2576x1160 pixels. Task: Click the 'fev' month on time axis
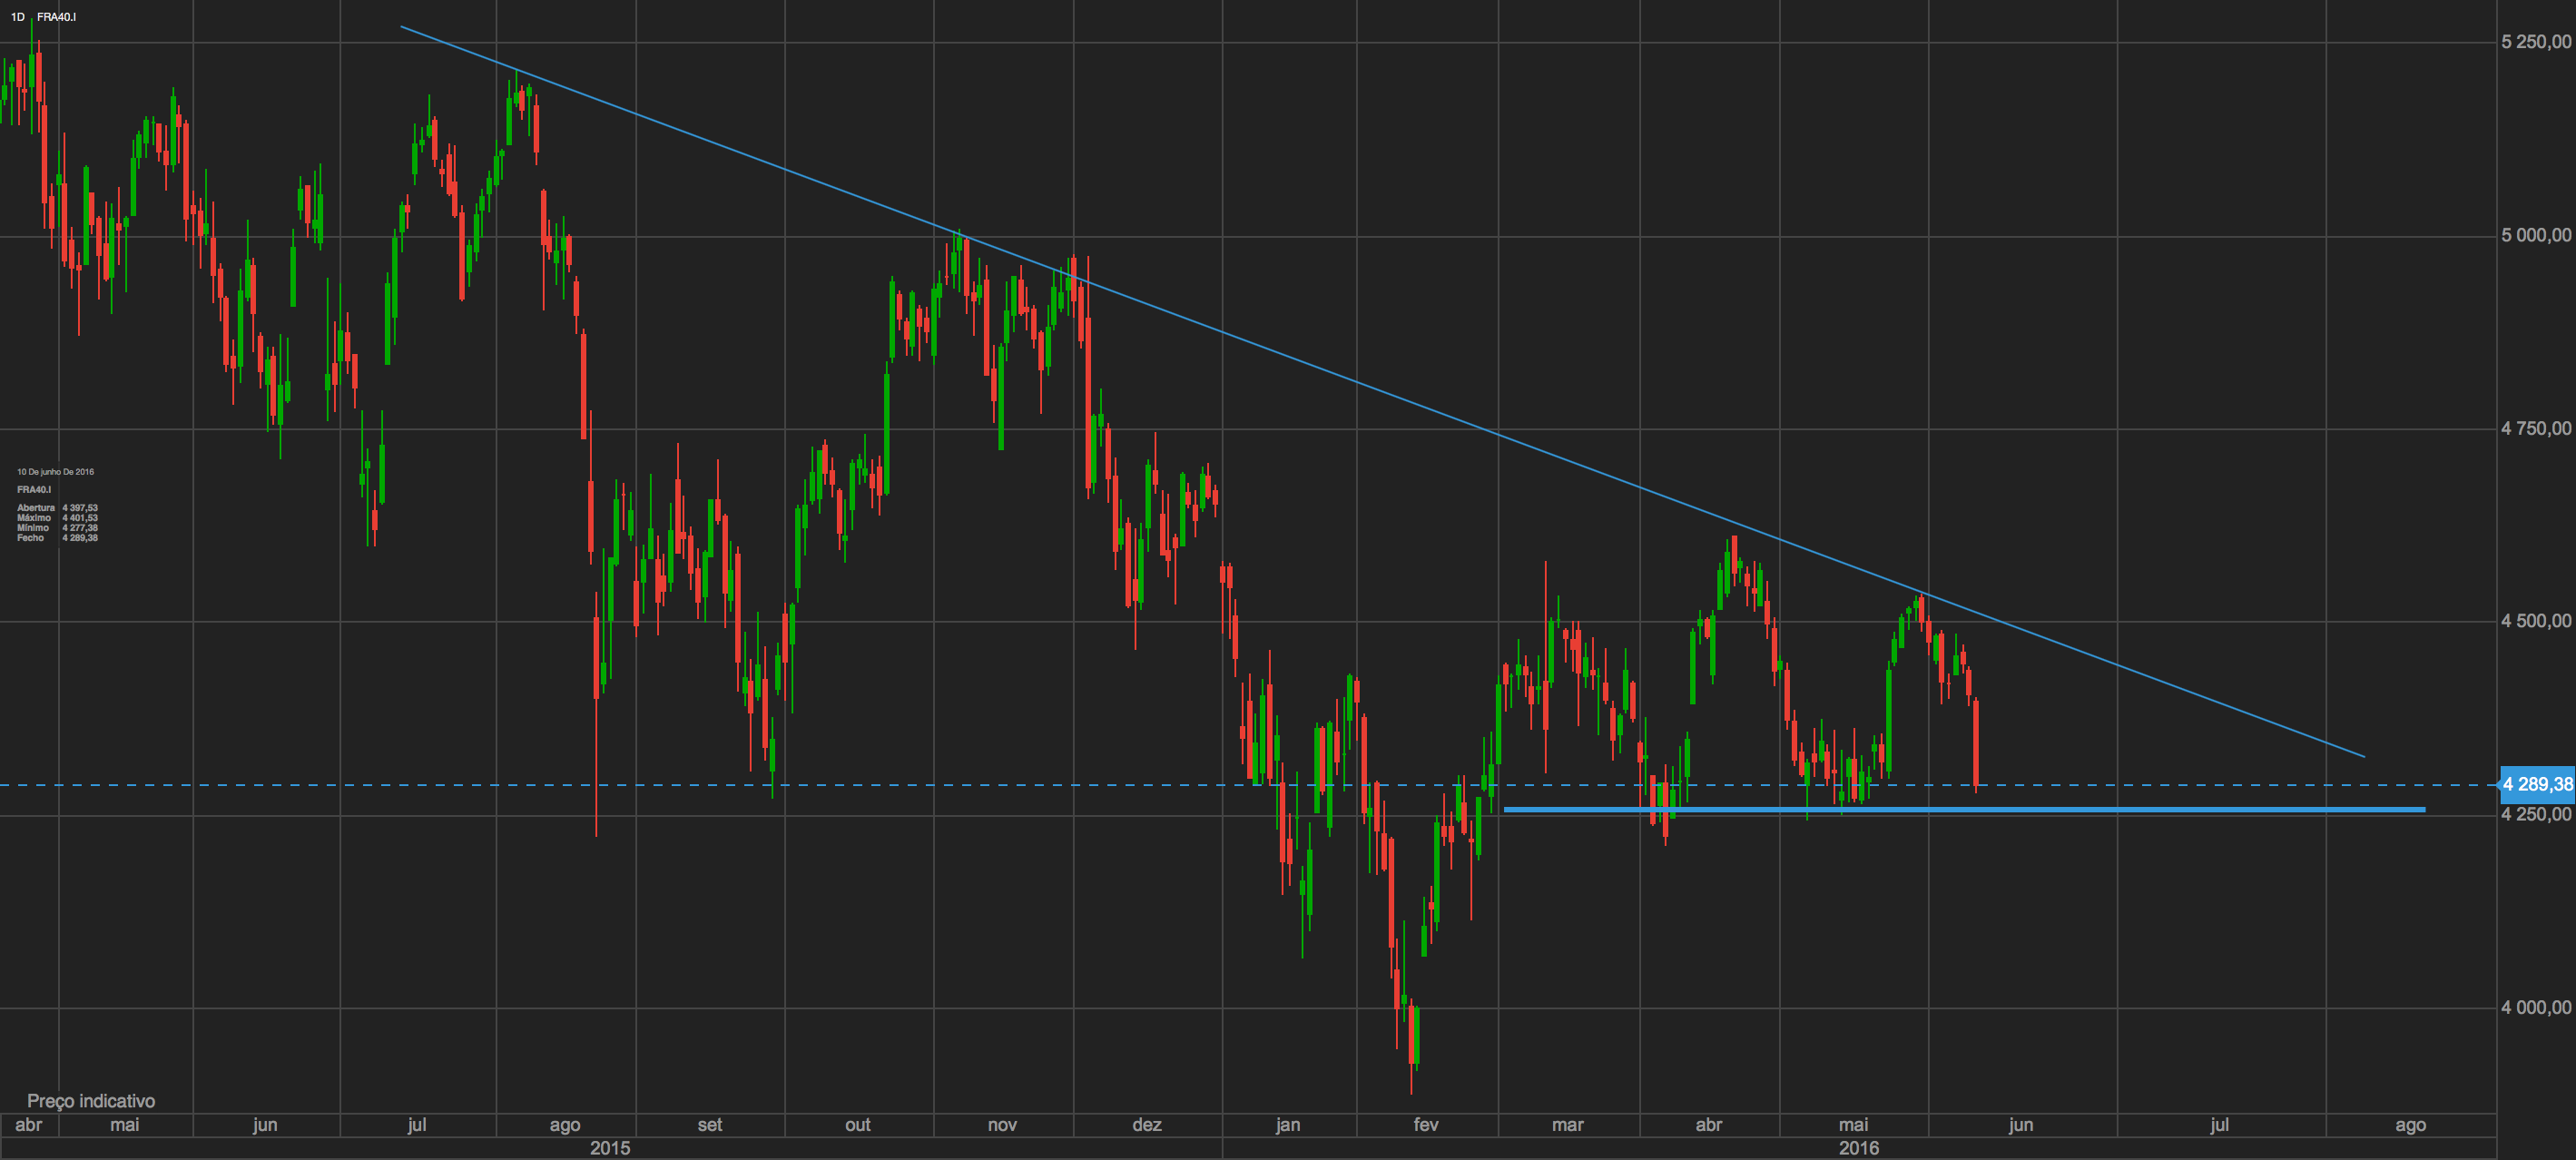coord(1426,1125)
